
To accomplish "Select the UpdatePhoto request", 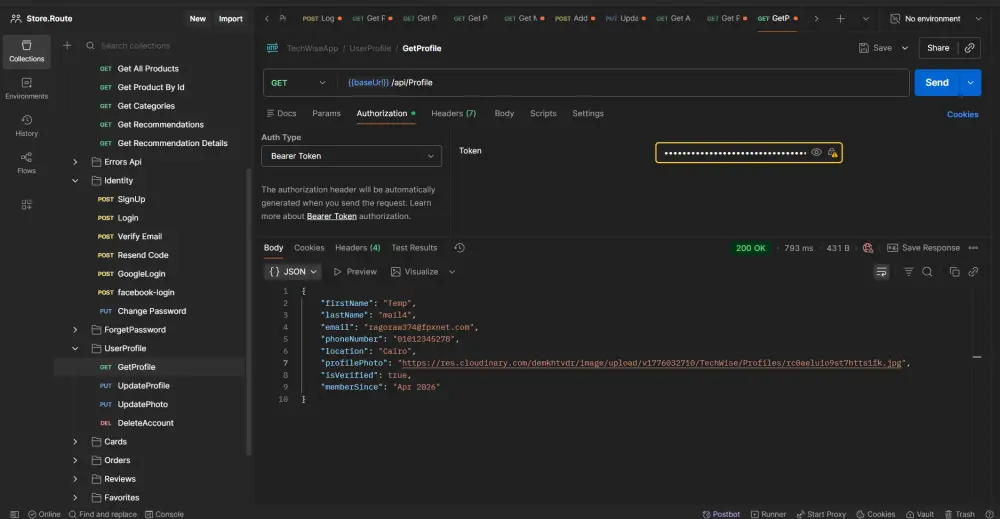I will point(143,404).
